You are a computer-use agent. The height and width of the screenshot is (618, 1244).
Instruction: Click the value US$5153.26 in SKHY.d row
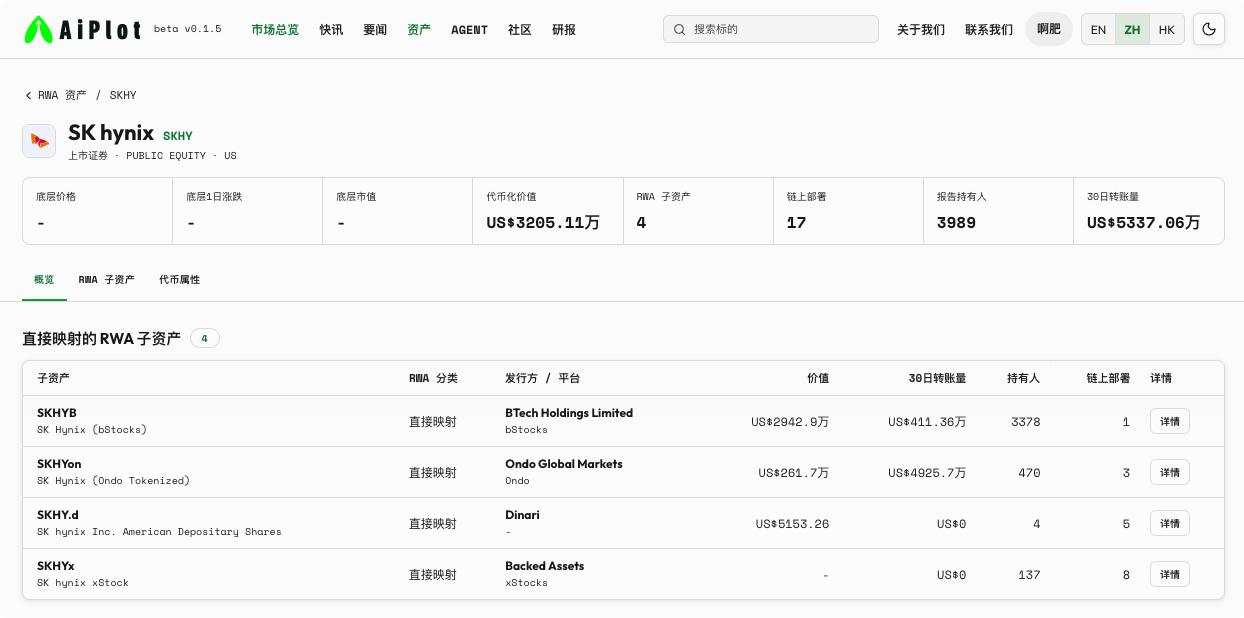tap(792, 524)
